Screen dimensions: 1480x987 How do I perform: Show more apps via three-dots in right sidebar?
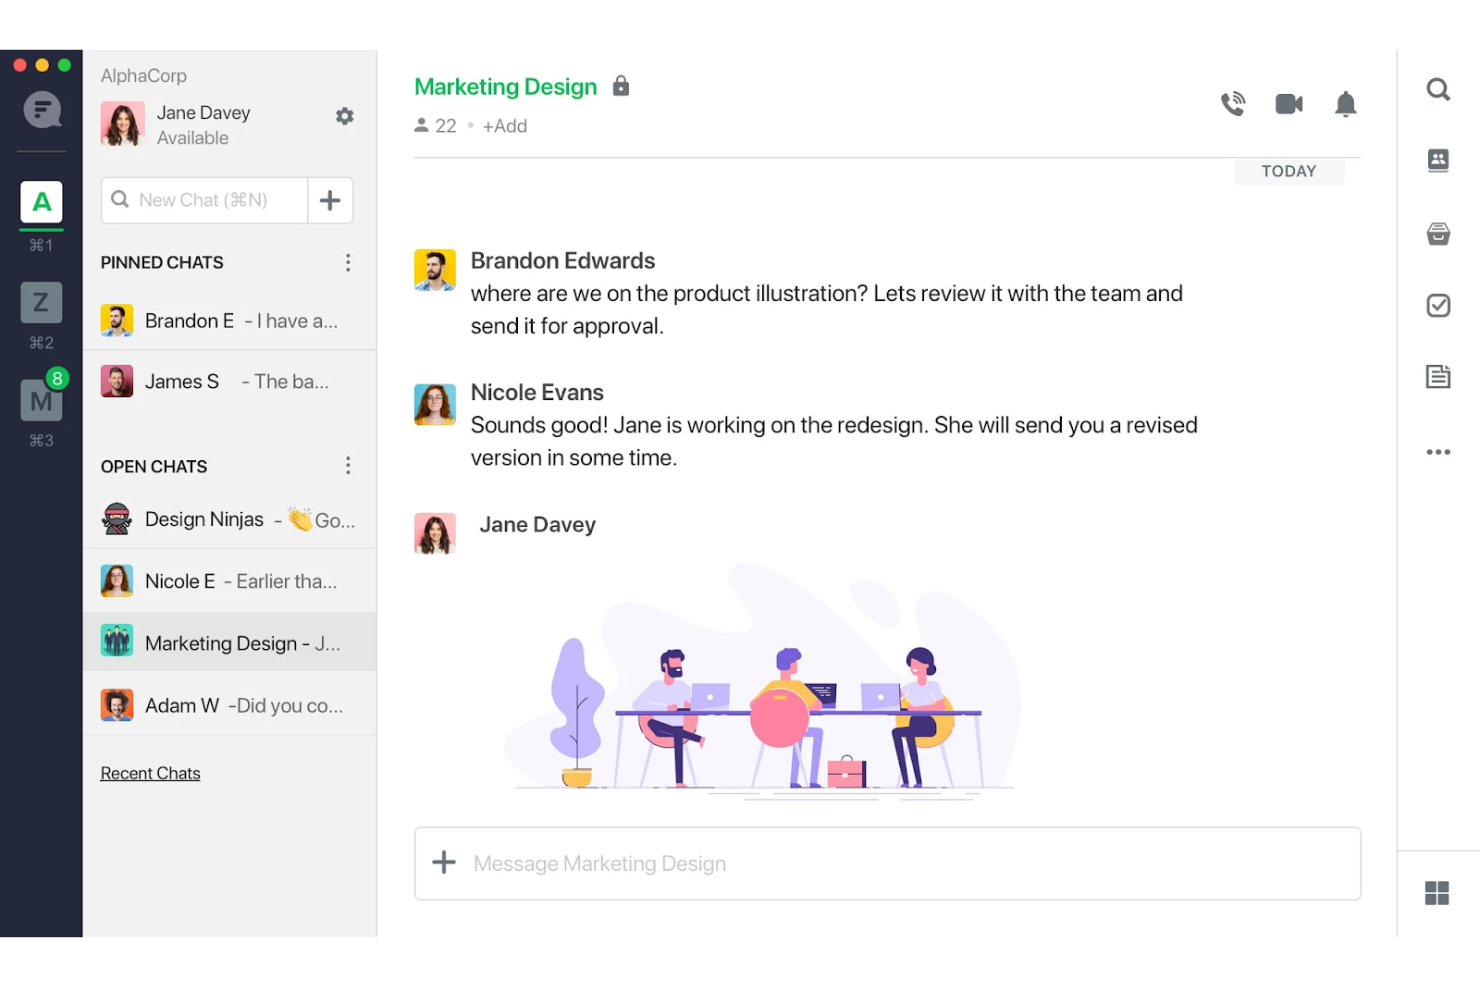coord(1438,452)
